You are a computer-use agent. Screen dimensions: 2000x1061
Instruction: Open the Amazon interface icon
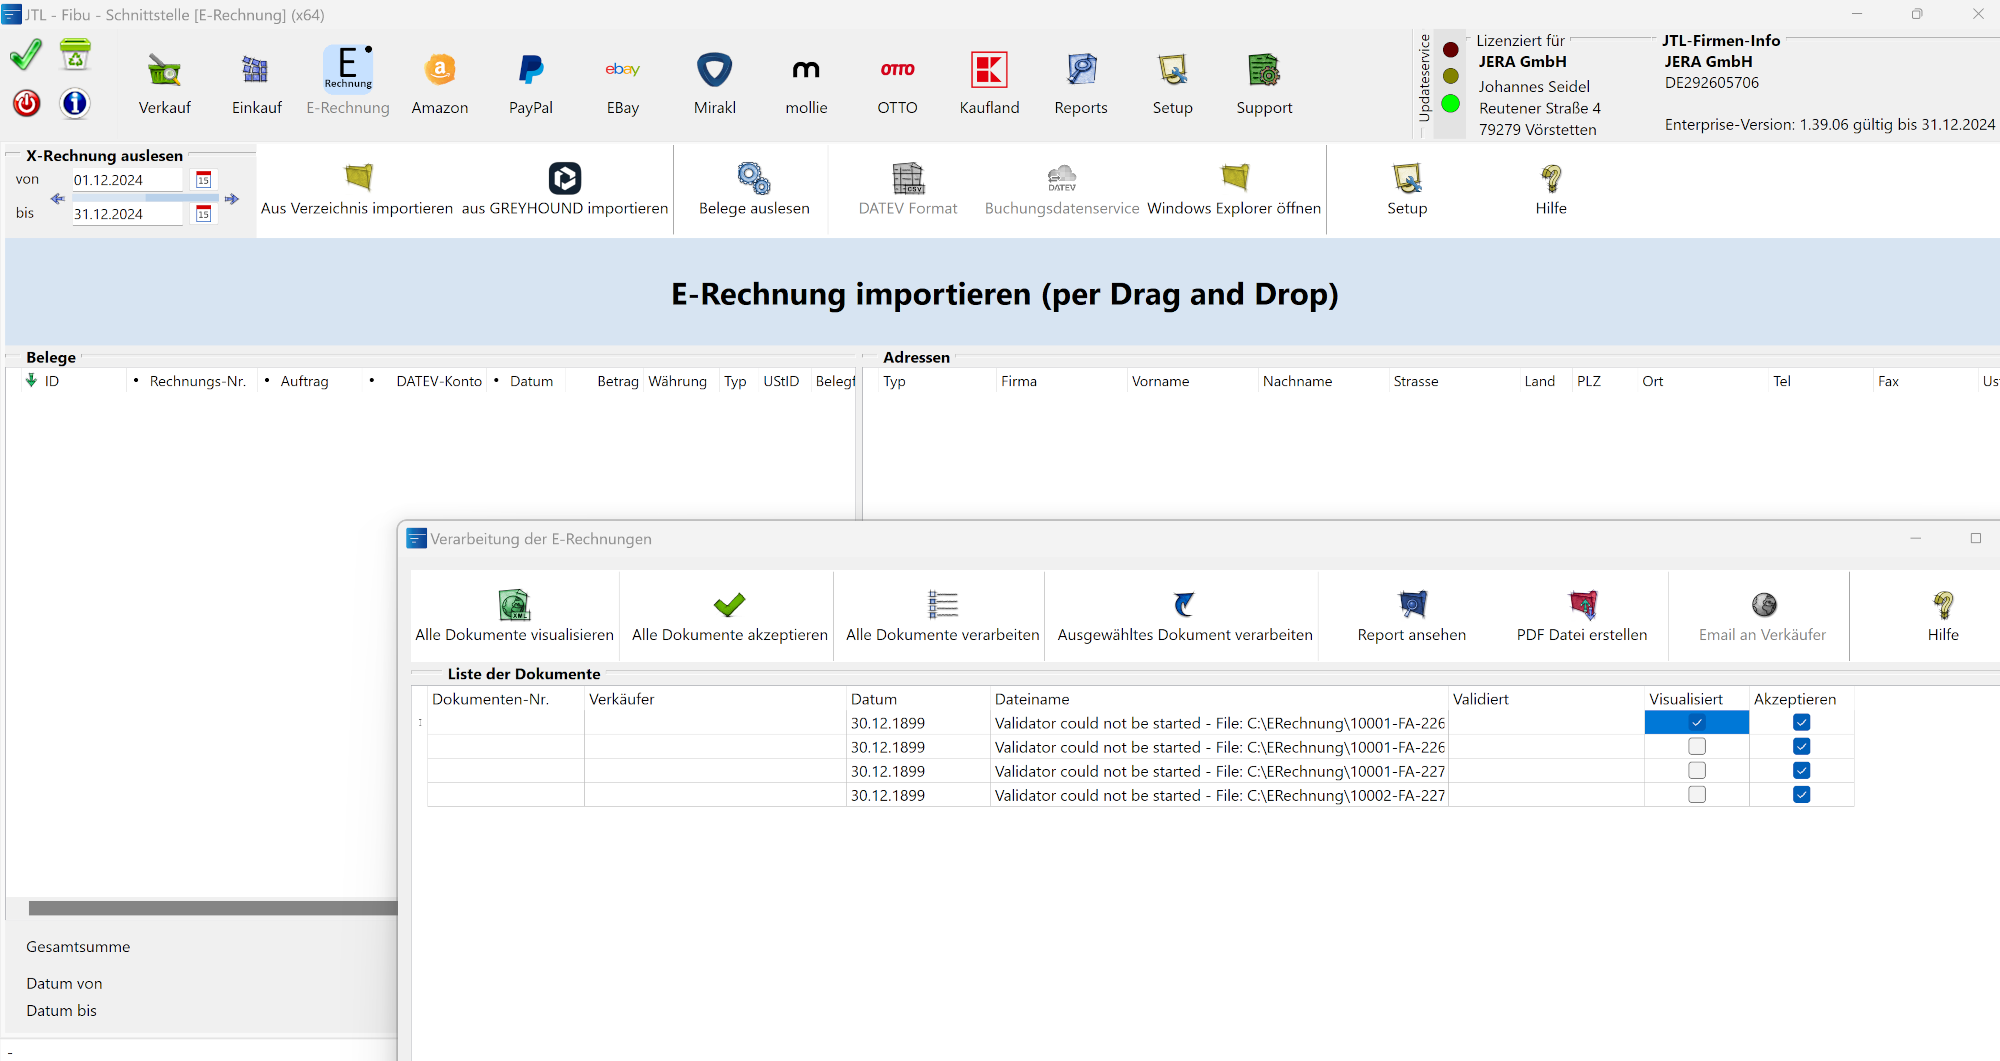(439, 72)
